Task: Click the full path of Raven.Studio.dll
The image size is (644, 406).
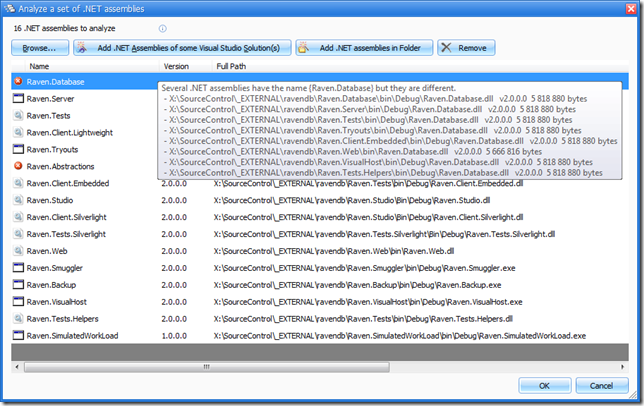Action: tap(352, 200)
